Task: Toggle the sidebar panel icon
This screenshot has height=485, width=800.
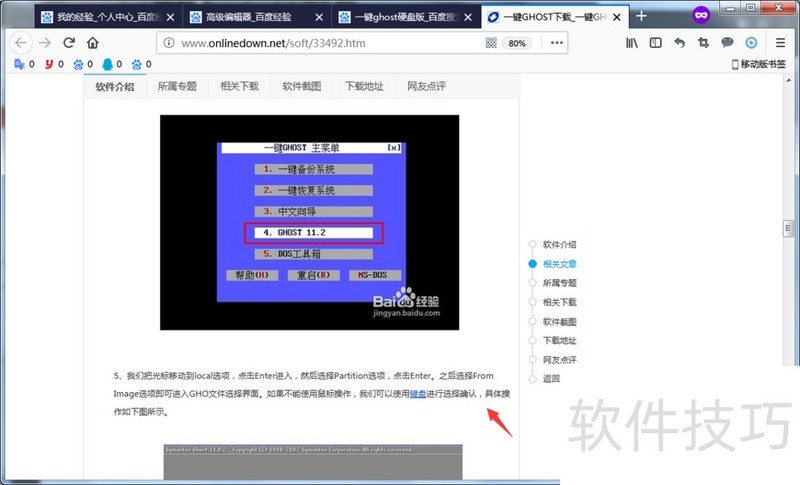Action: pyautogui.click(x=656, y=43)
